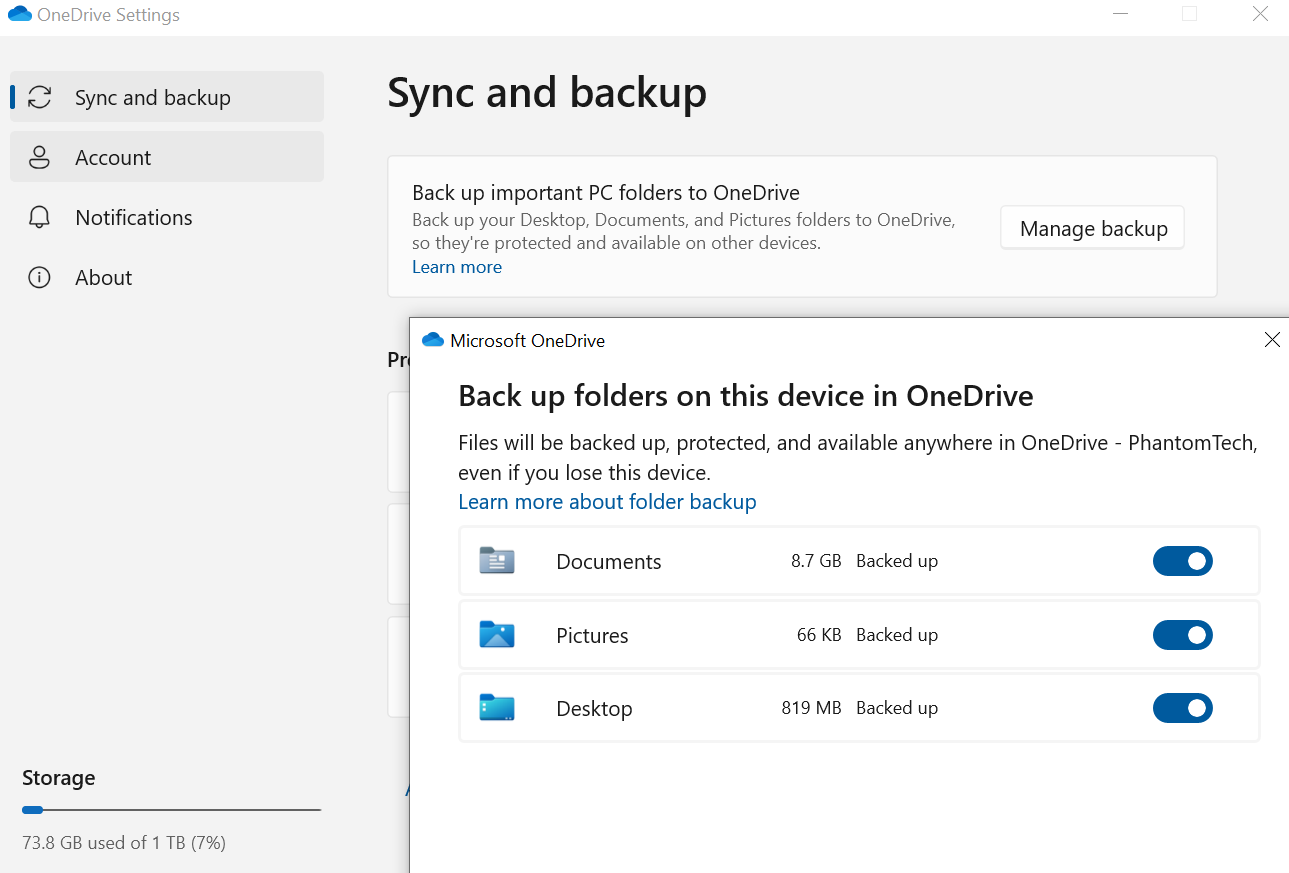1289x873 pixels.
Task: Click the Sync and backup page heading
Action: pos(547,93)
